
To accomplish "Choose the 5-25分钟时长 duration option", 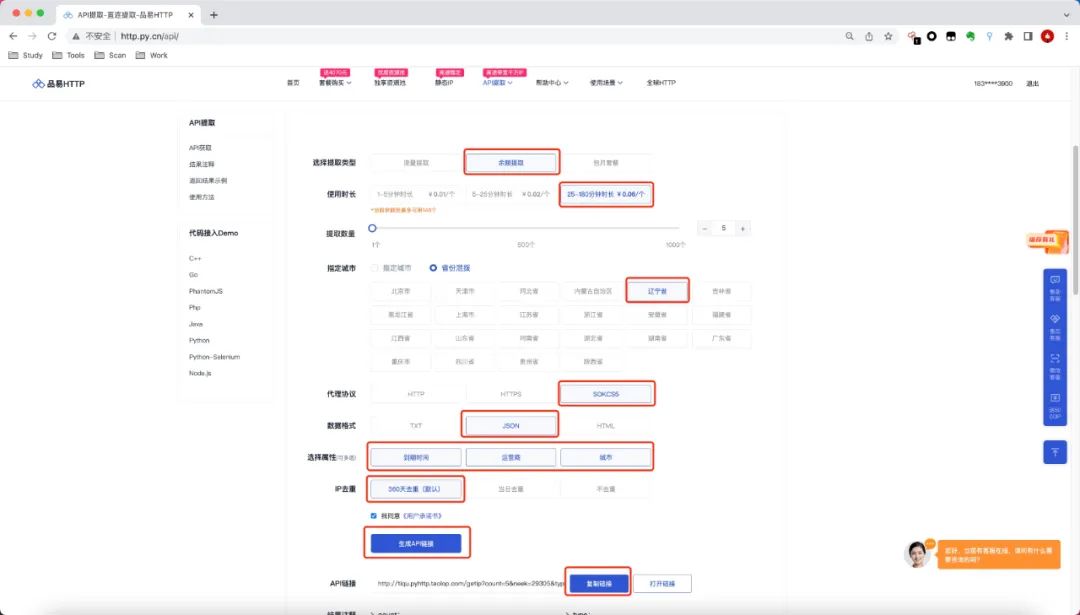I will (x=510, y=194).
